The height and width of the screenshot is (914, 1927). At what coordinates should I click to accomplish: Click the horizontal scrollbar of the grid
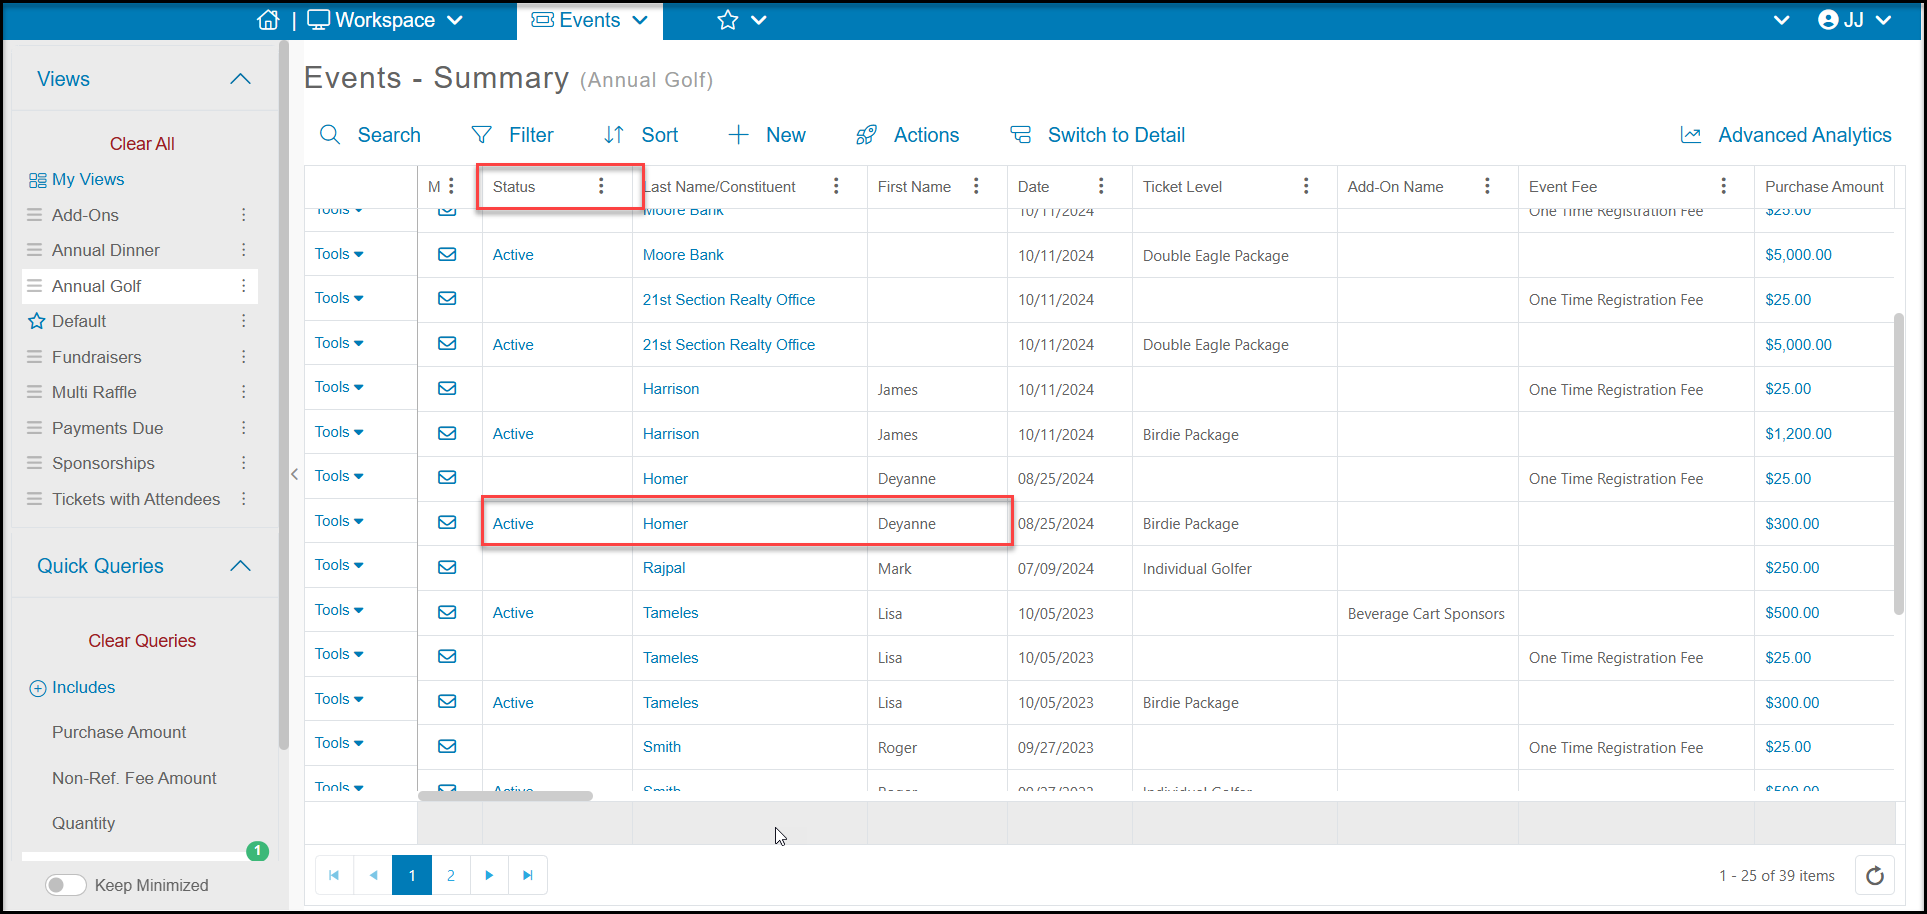[505, 796]
